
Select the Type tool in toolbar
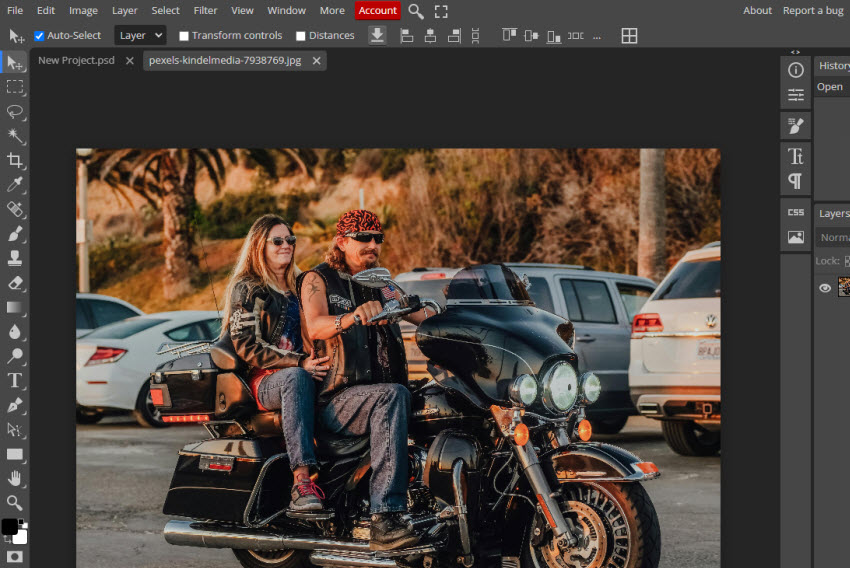[15, 380]
